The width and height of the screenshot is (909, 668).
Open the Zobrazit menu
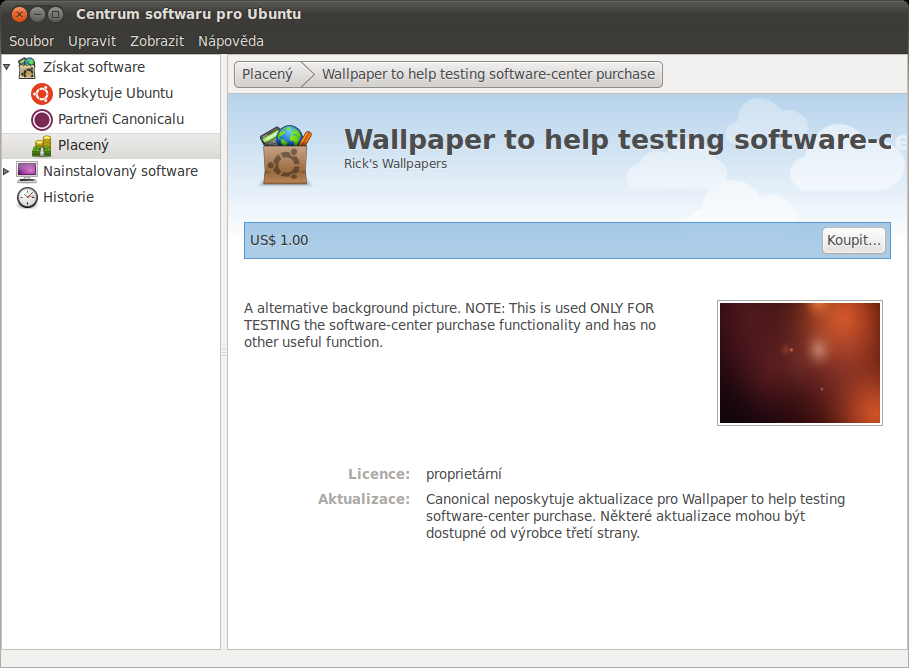point(157,41)
